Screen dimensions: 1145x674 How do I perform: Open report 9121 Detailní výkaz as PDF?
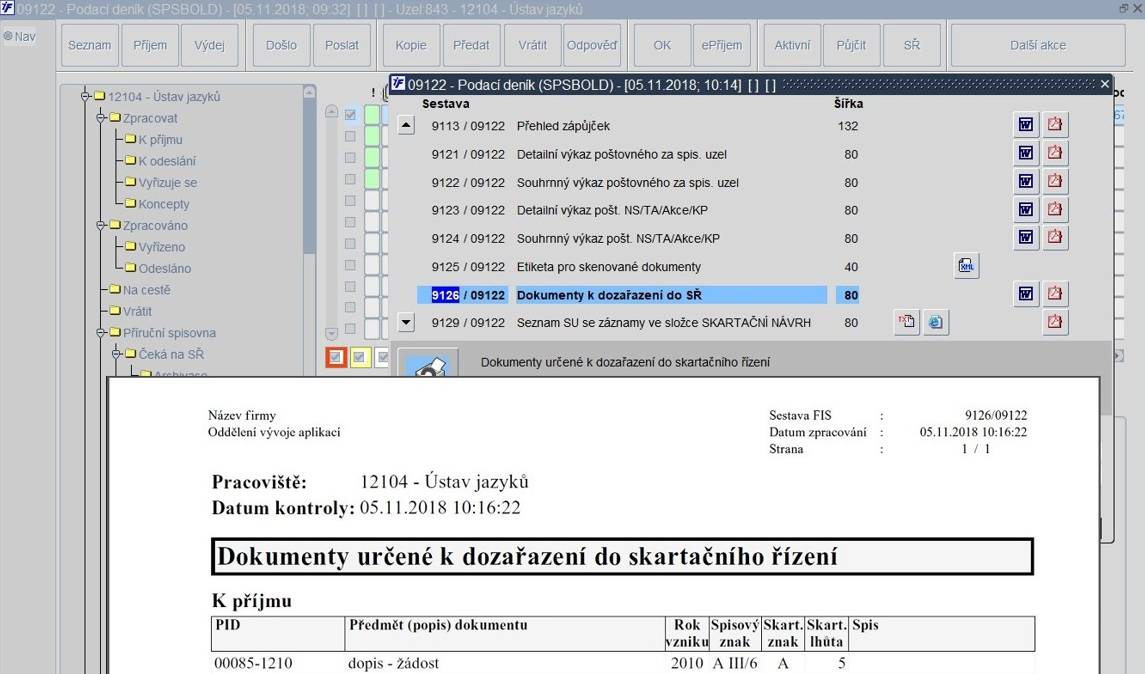[x=1055, y=153]
